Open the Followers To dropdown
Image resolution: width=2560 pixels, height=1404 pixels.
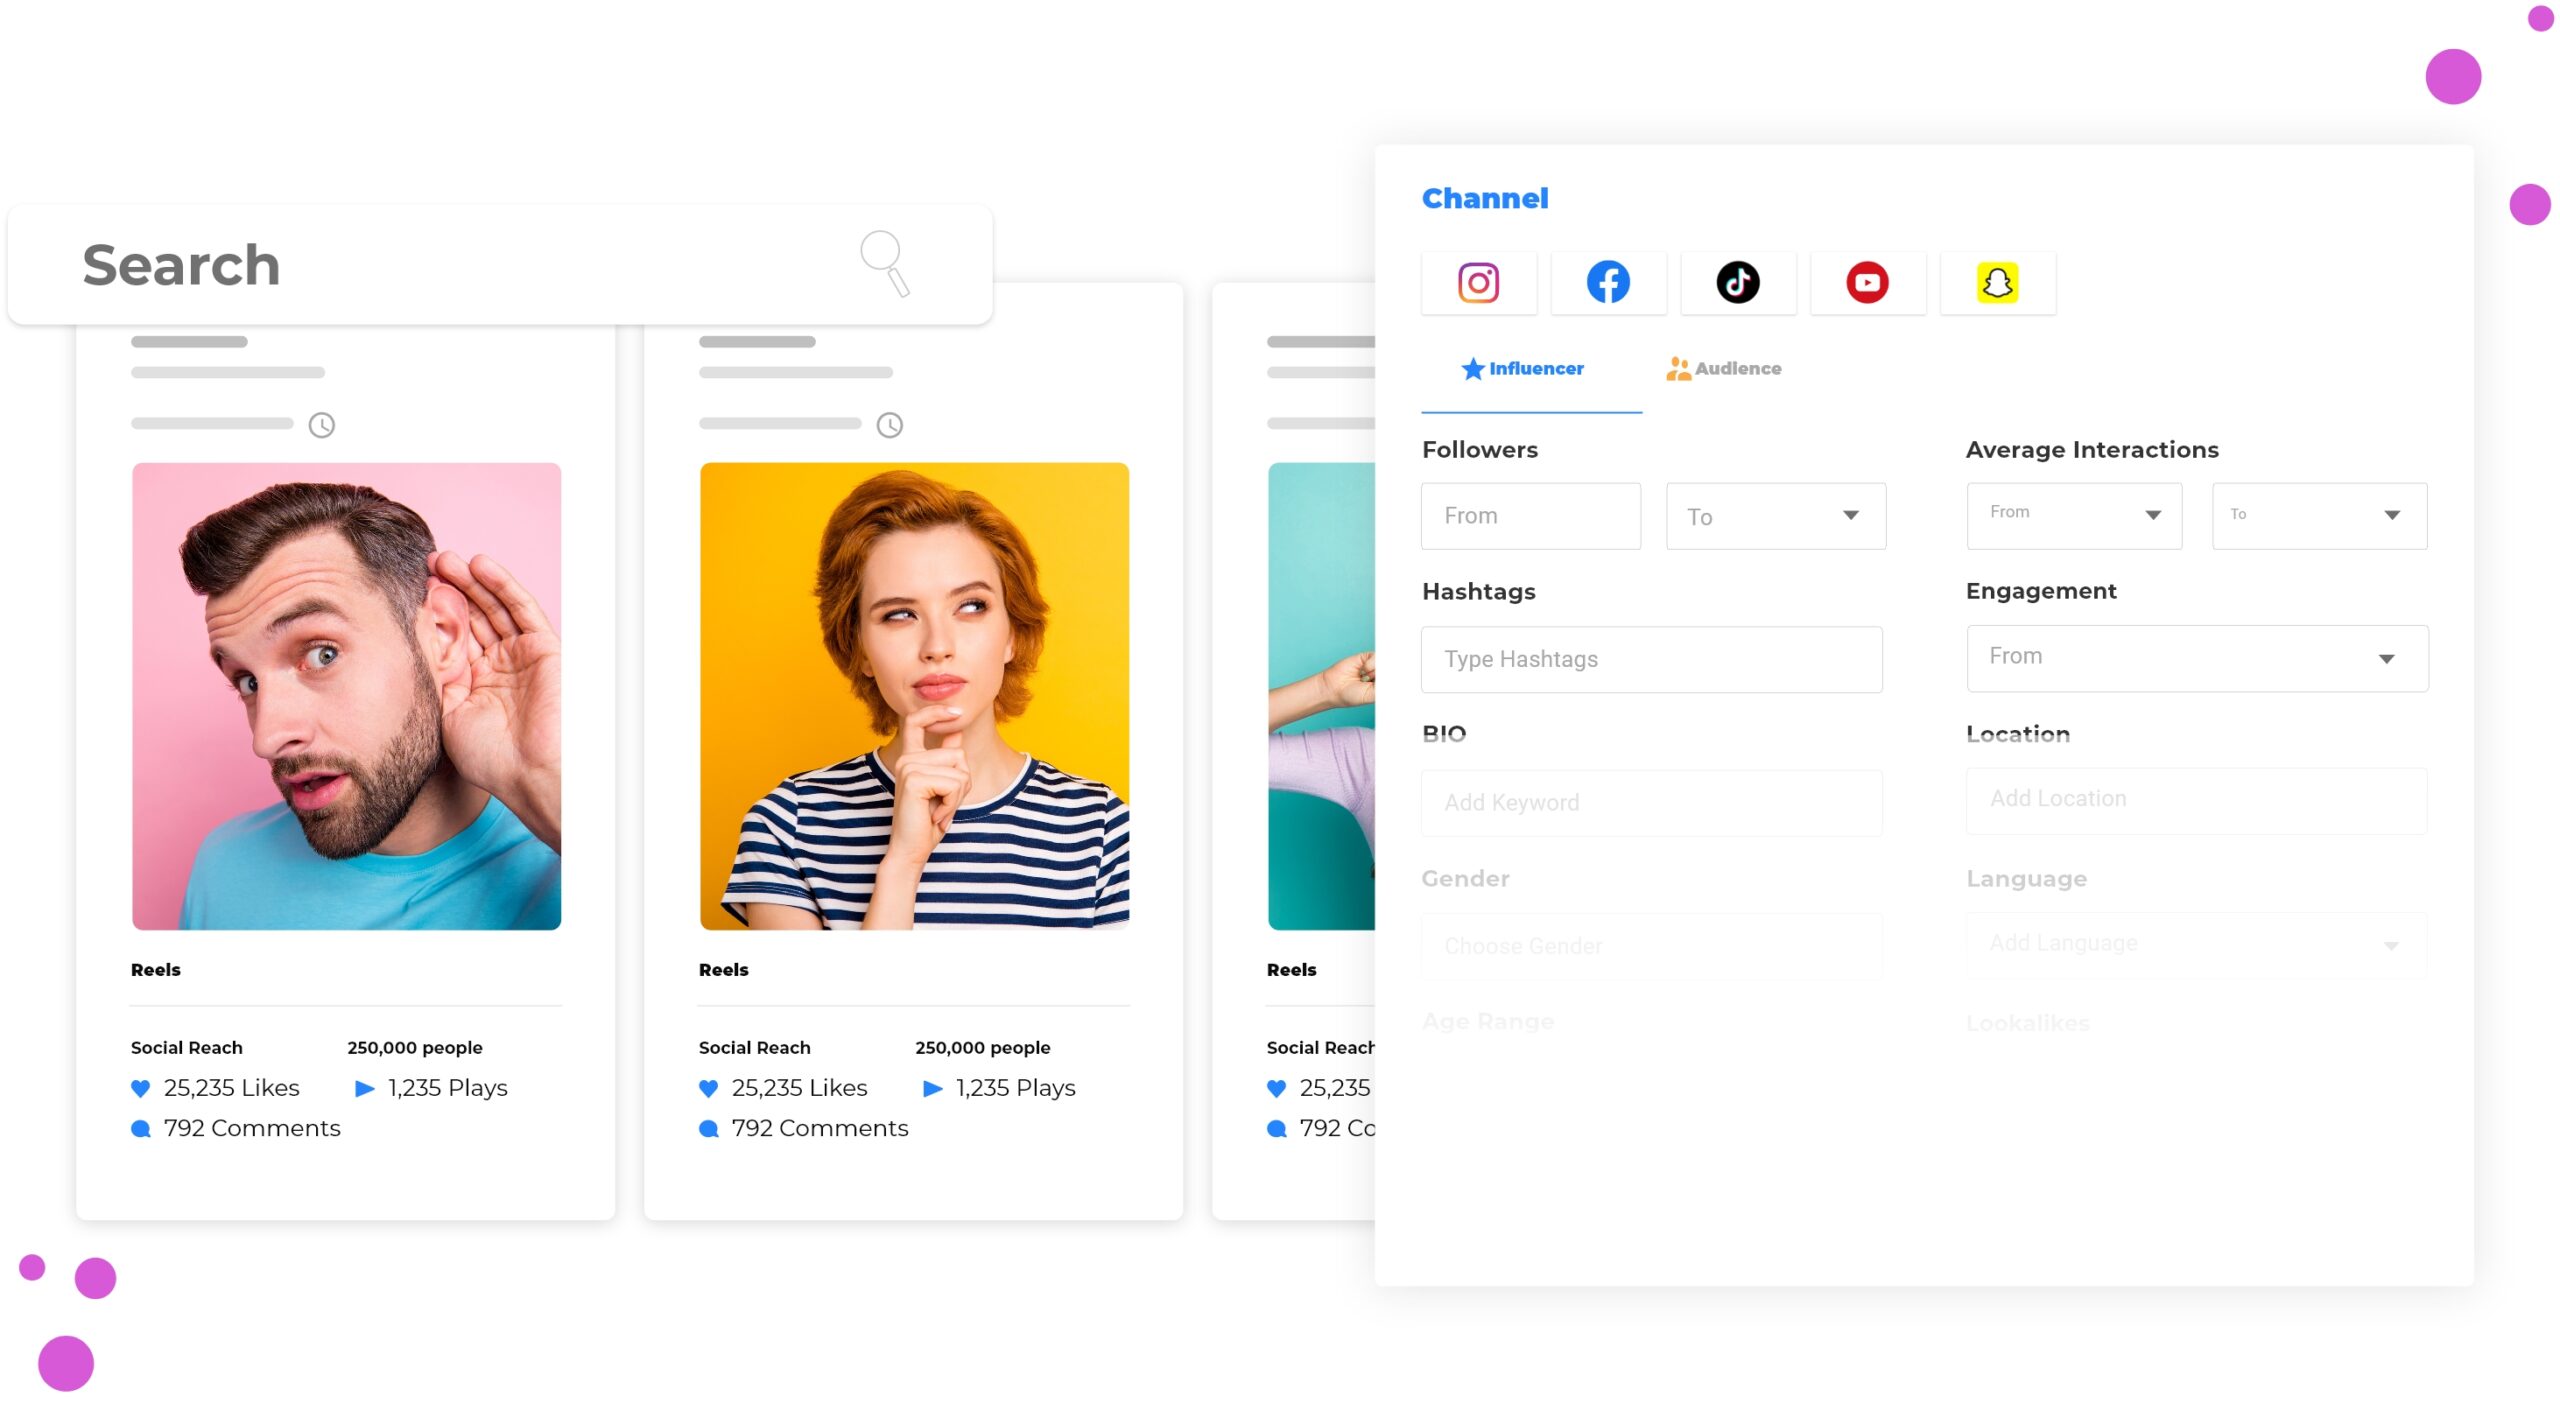(1776, 516)
